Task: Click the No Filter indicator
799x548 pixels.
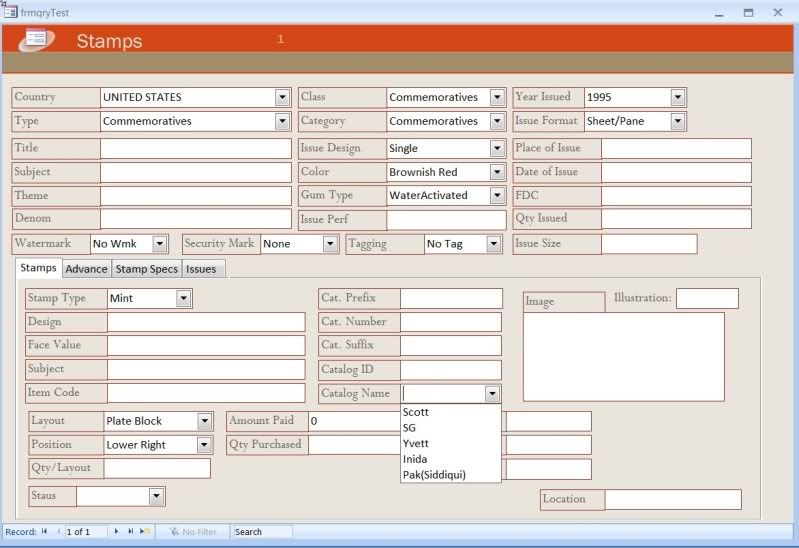Action: 193,532
